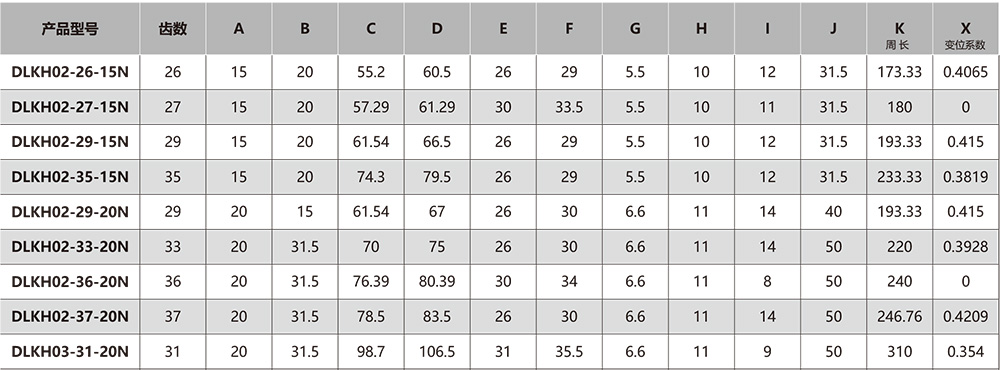Select the 0.4065 coefficient cell
Screen dimensions: 1000x370
965,72
